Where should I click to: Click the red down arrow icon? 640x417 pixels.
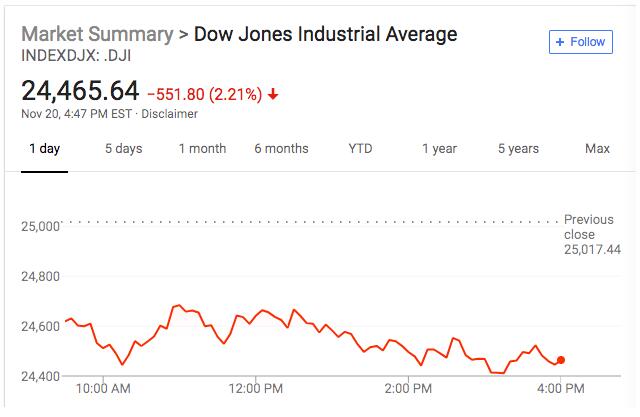click(274, 95)
